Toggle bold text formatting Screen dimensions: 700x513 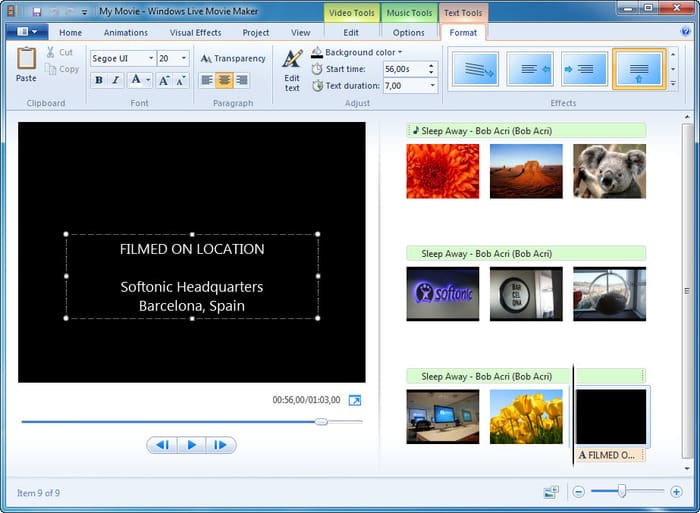[98, 80]
